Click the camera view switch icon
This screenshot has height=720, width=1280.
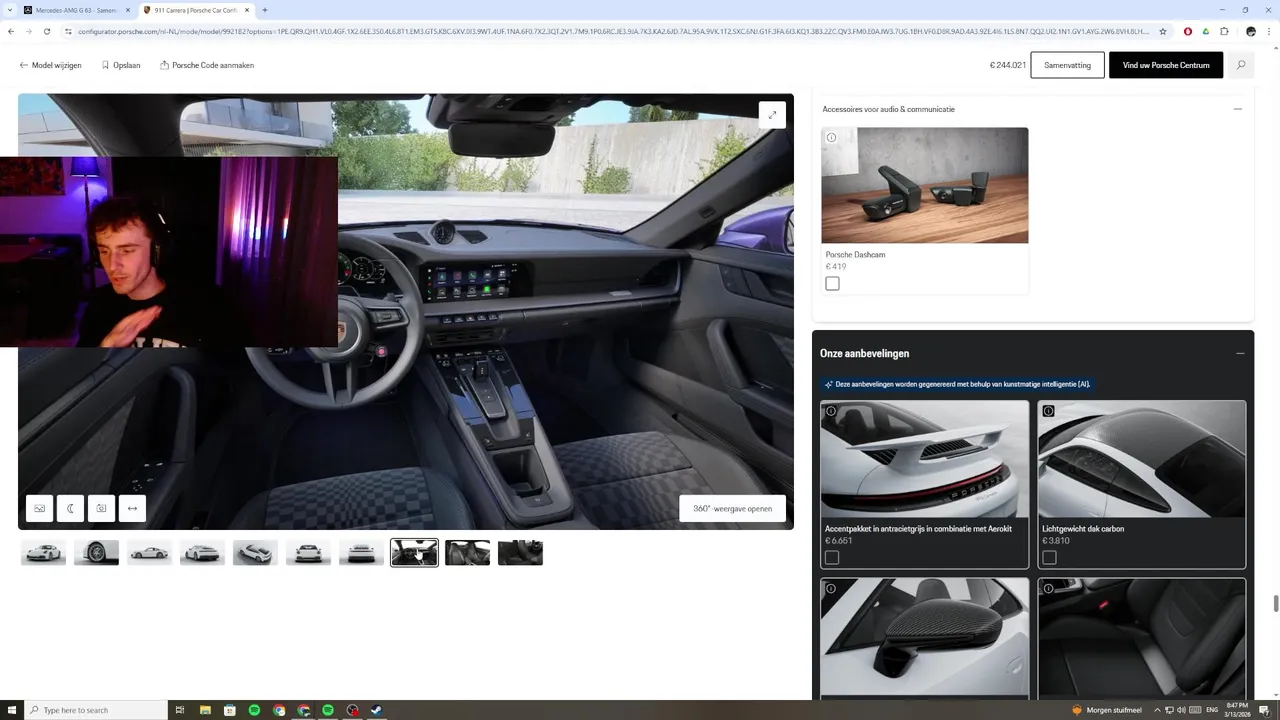click(101, 508)
